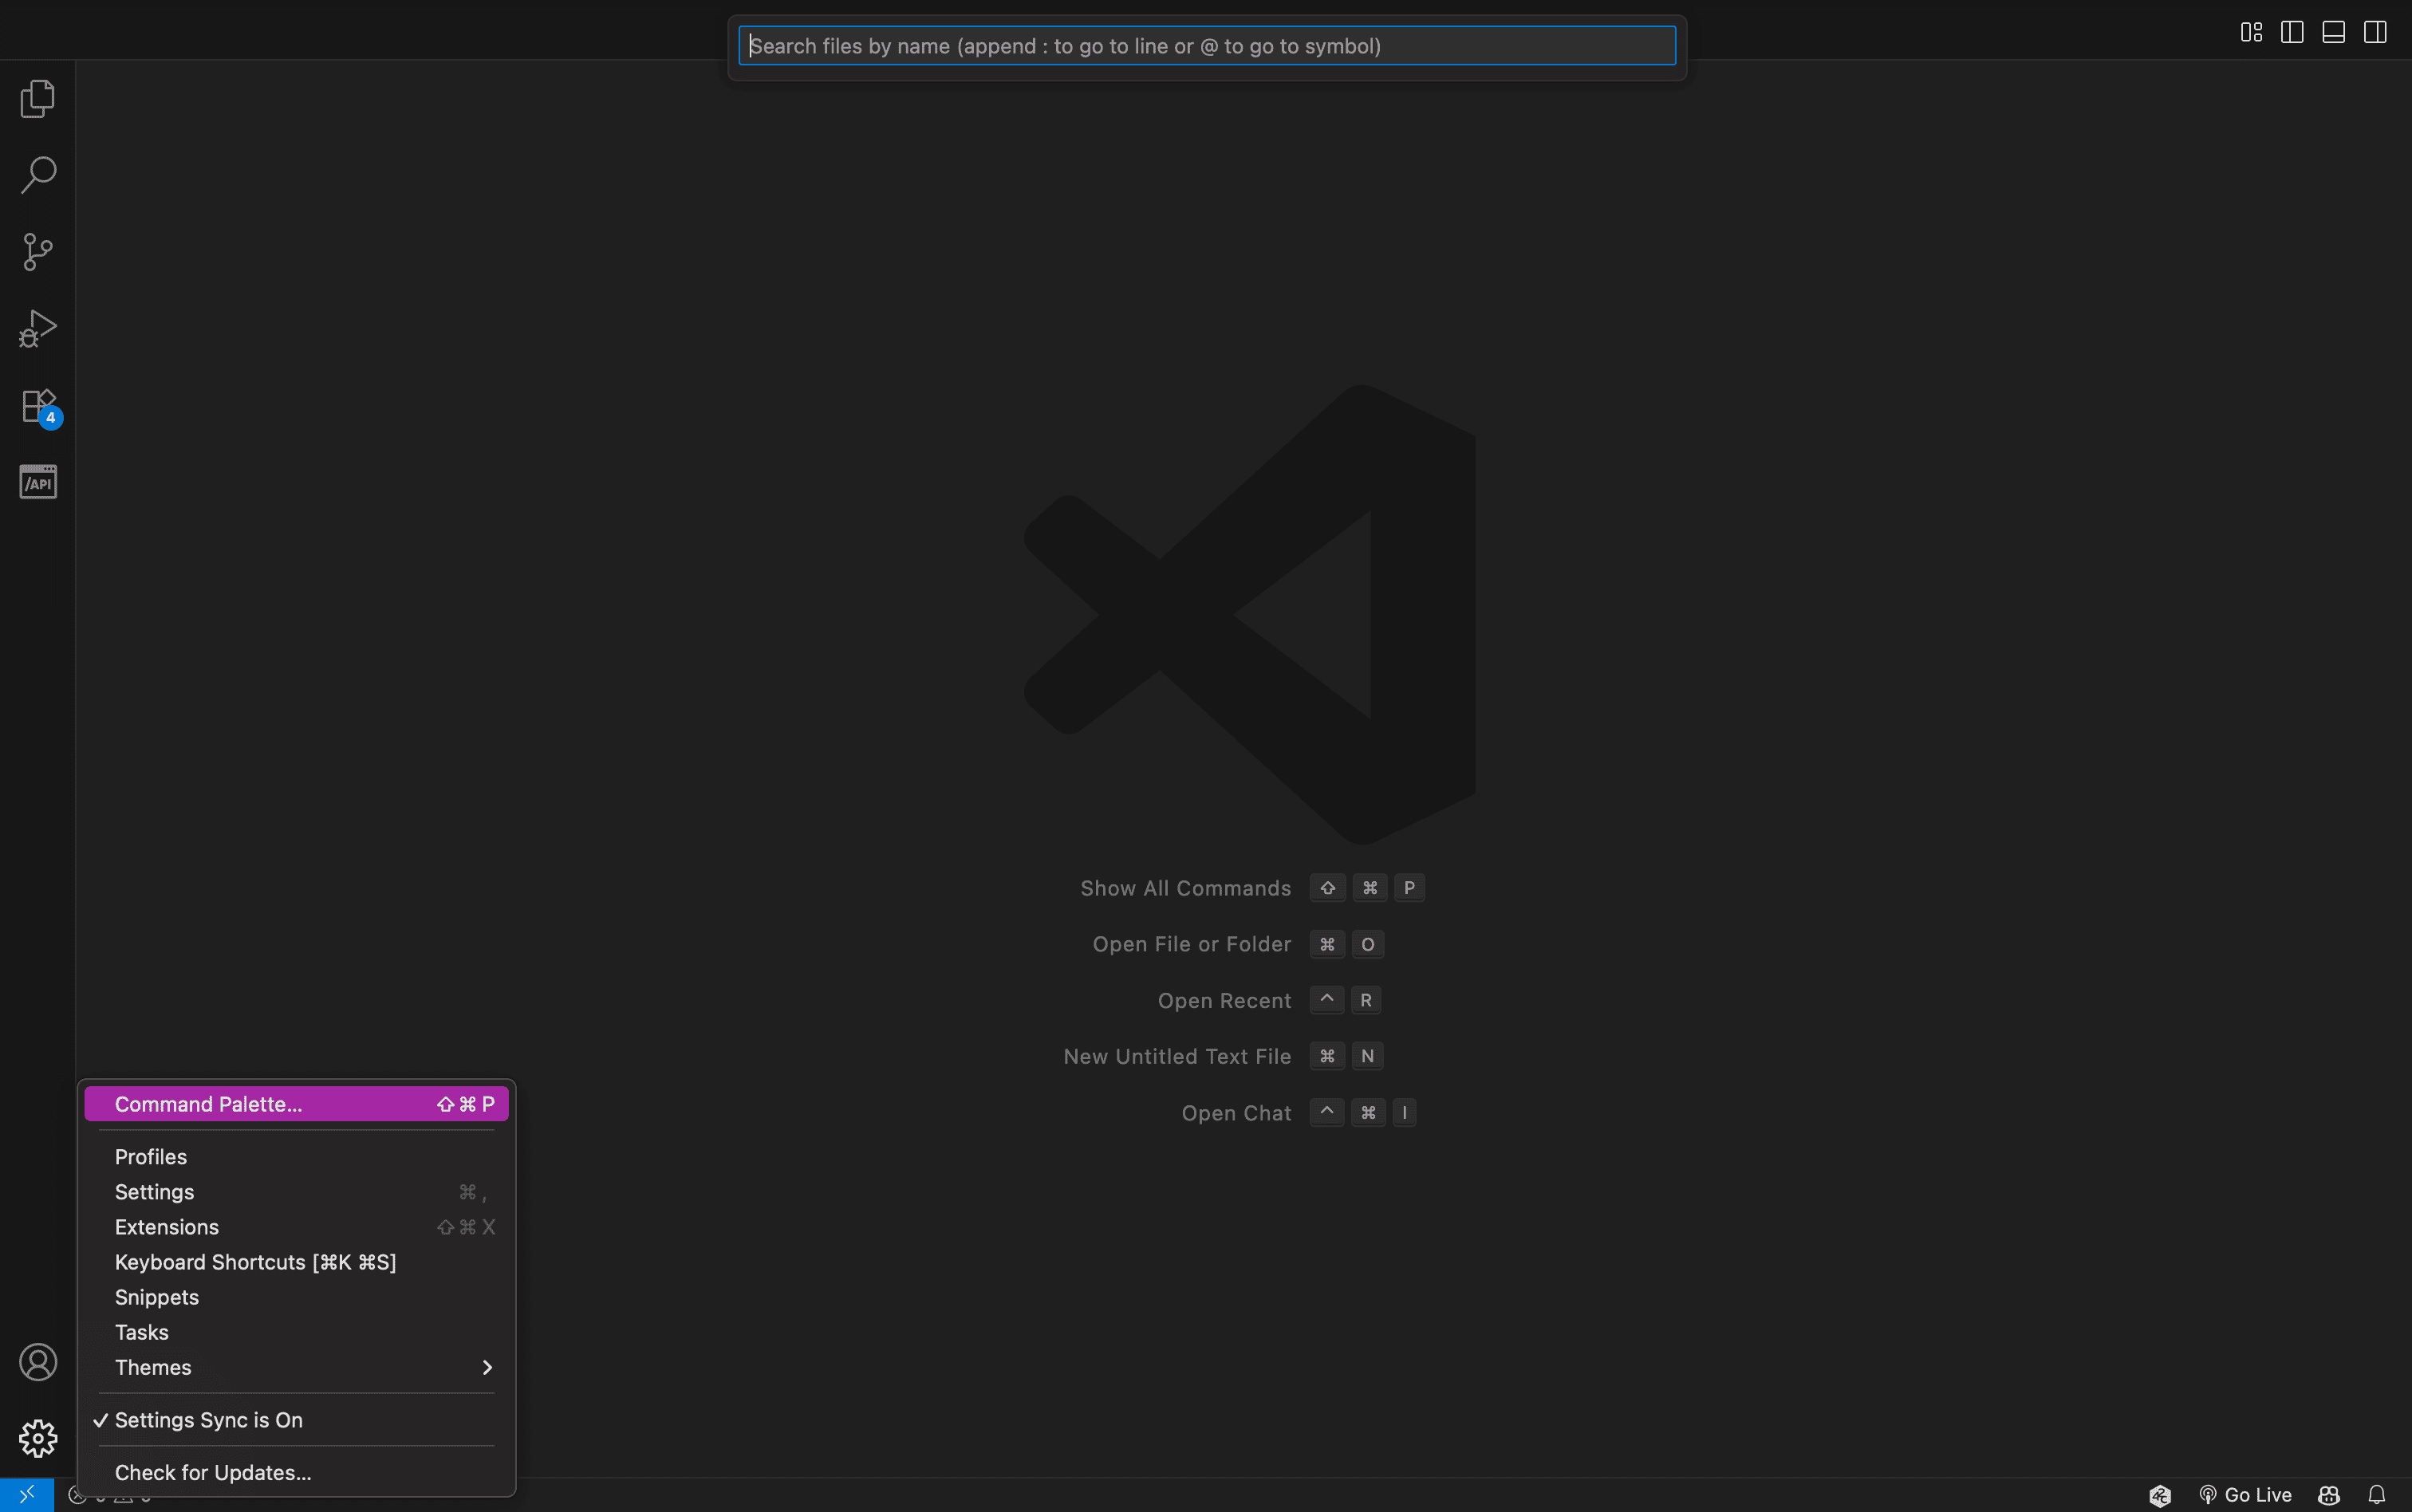Click Go Live in status bar

click(x=2246, y=1495)
